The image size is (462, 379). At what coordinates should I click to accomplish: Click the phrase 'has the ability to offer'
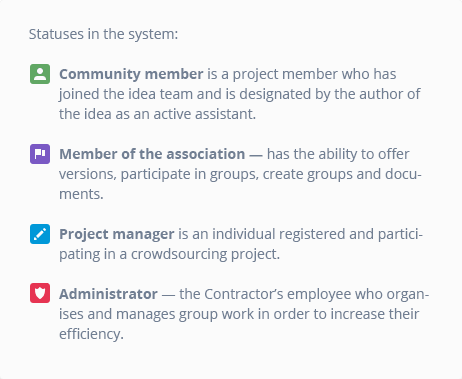point(338,154)
